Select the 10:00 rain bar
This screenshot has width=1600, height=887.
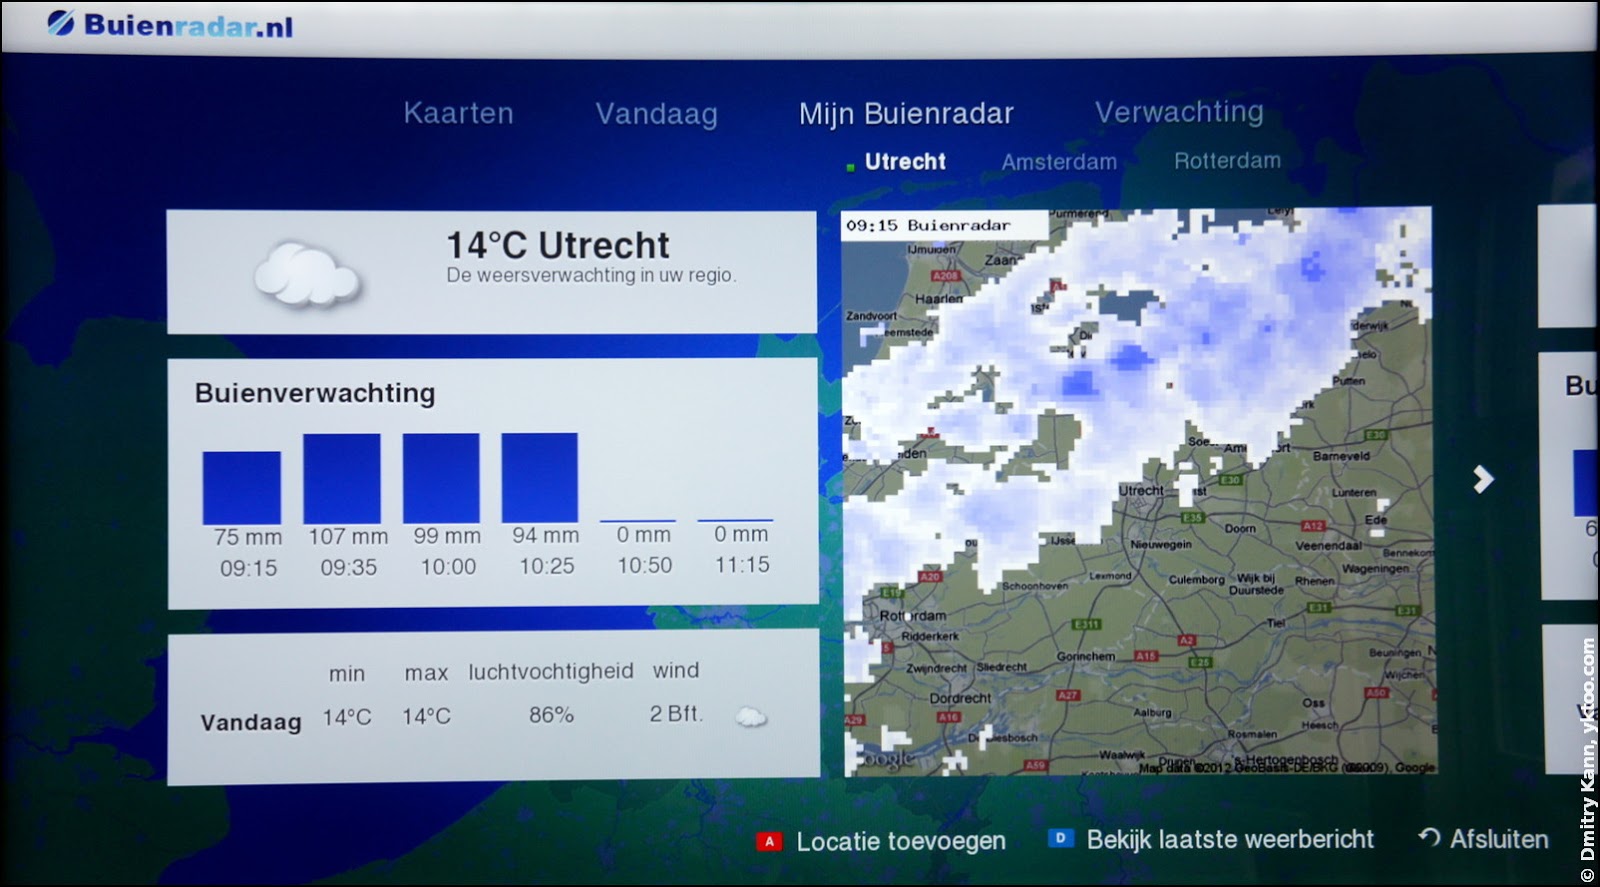coord(441,478)
